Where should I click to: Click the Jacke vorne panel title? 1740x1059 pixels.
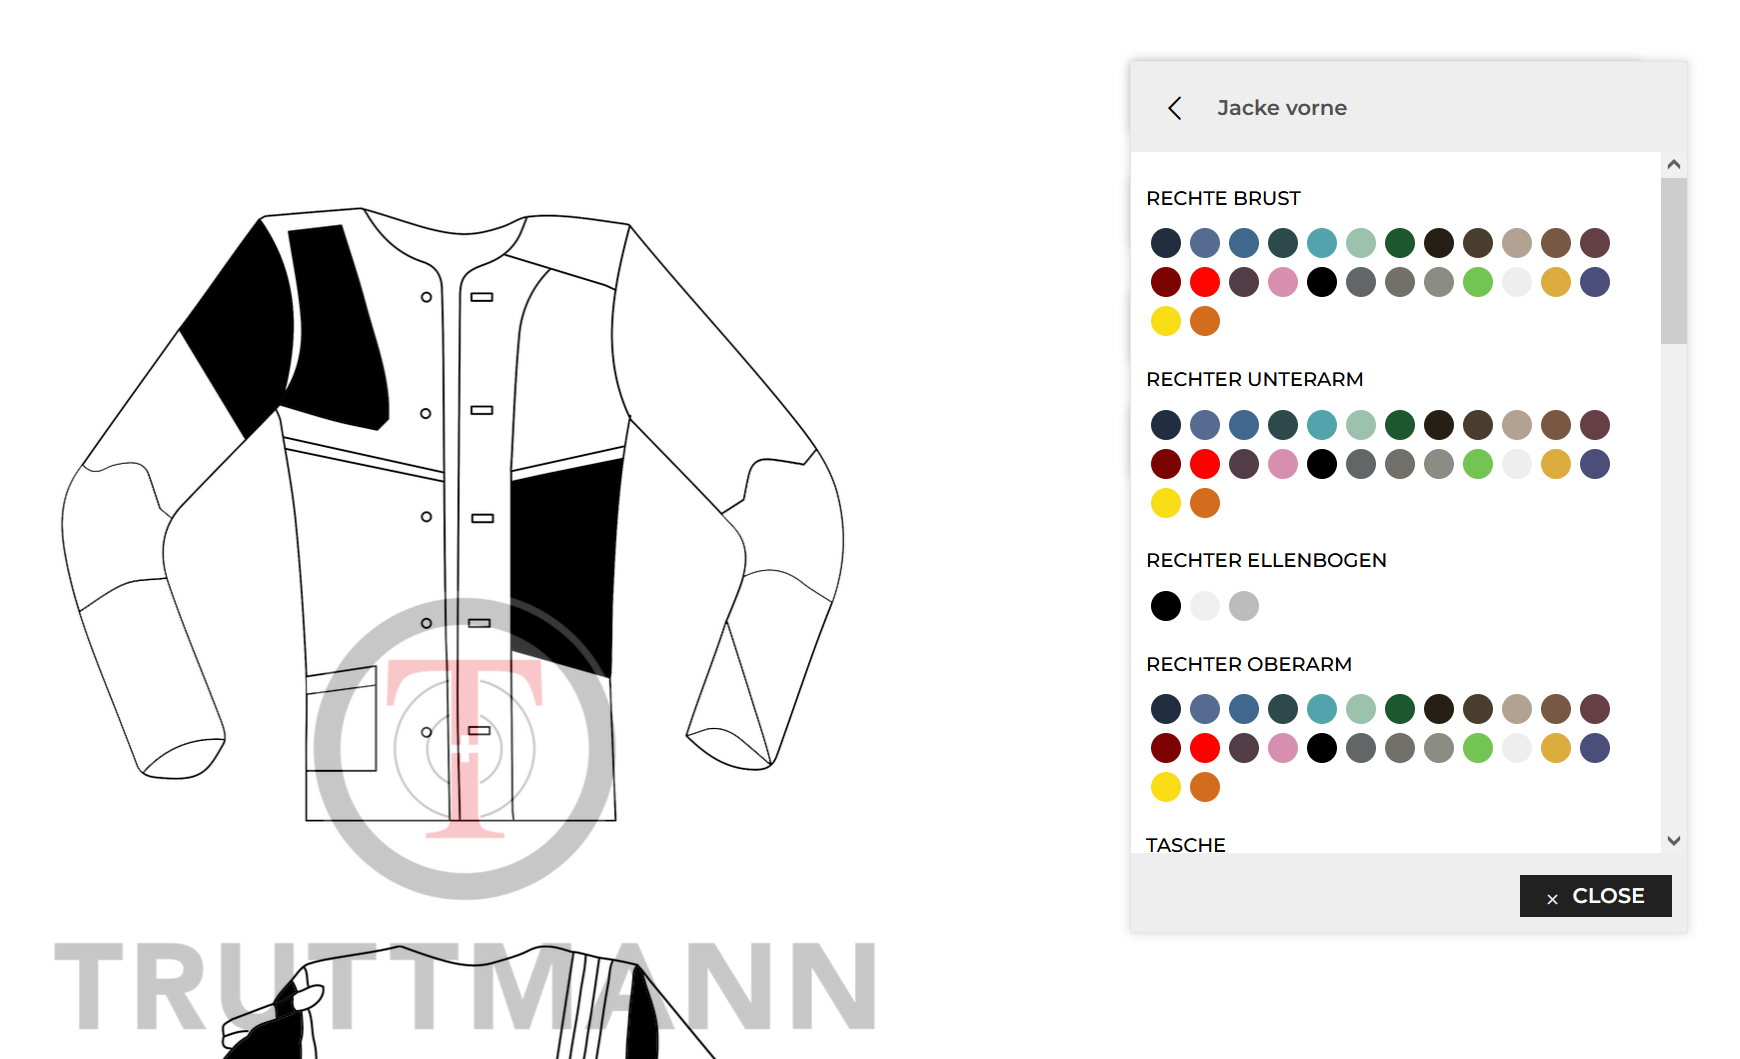[1281, 108]
